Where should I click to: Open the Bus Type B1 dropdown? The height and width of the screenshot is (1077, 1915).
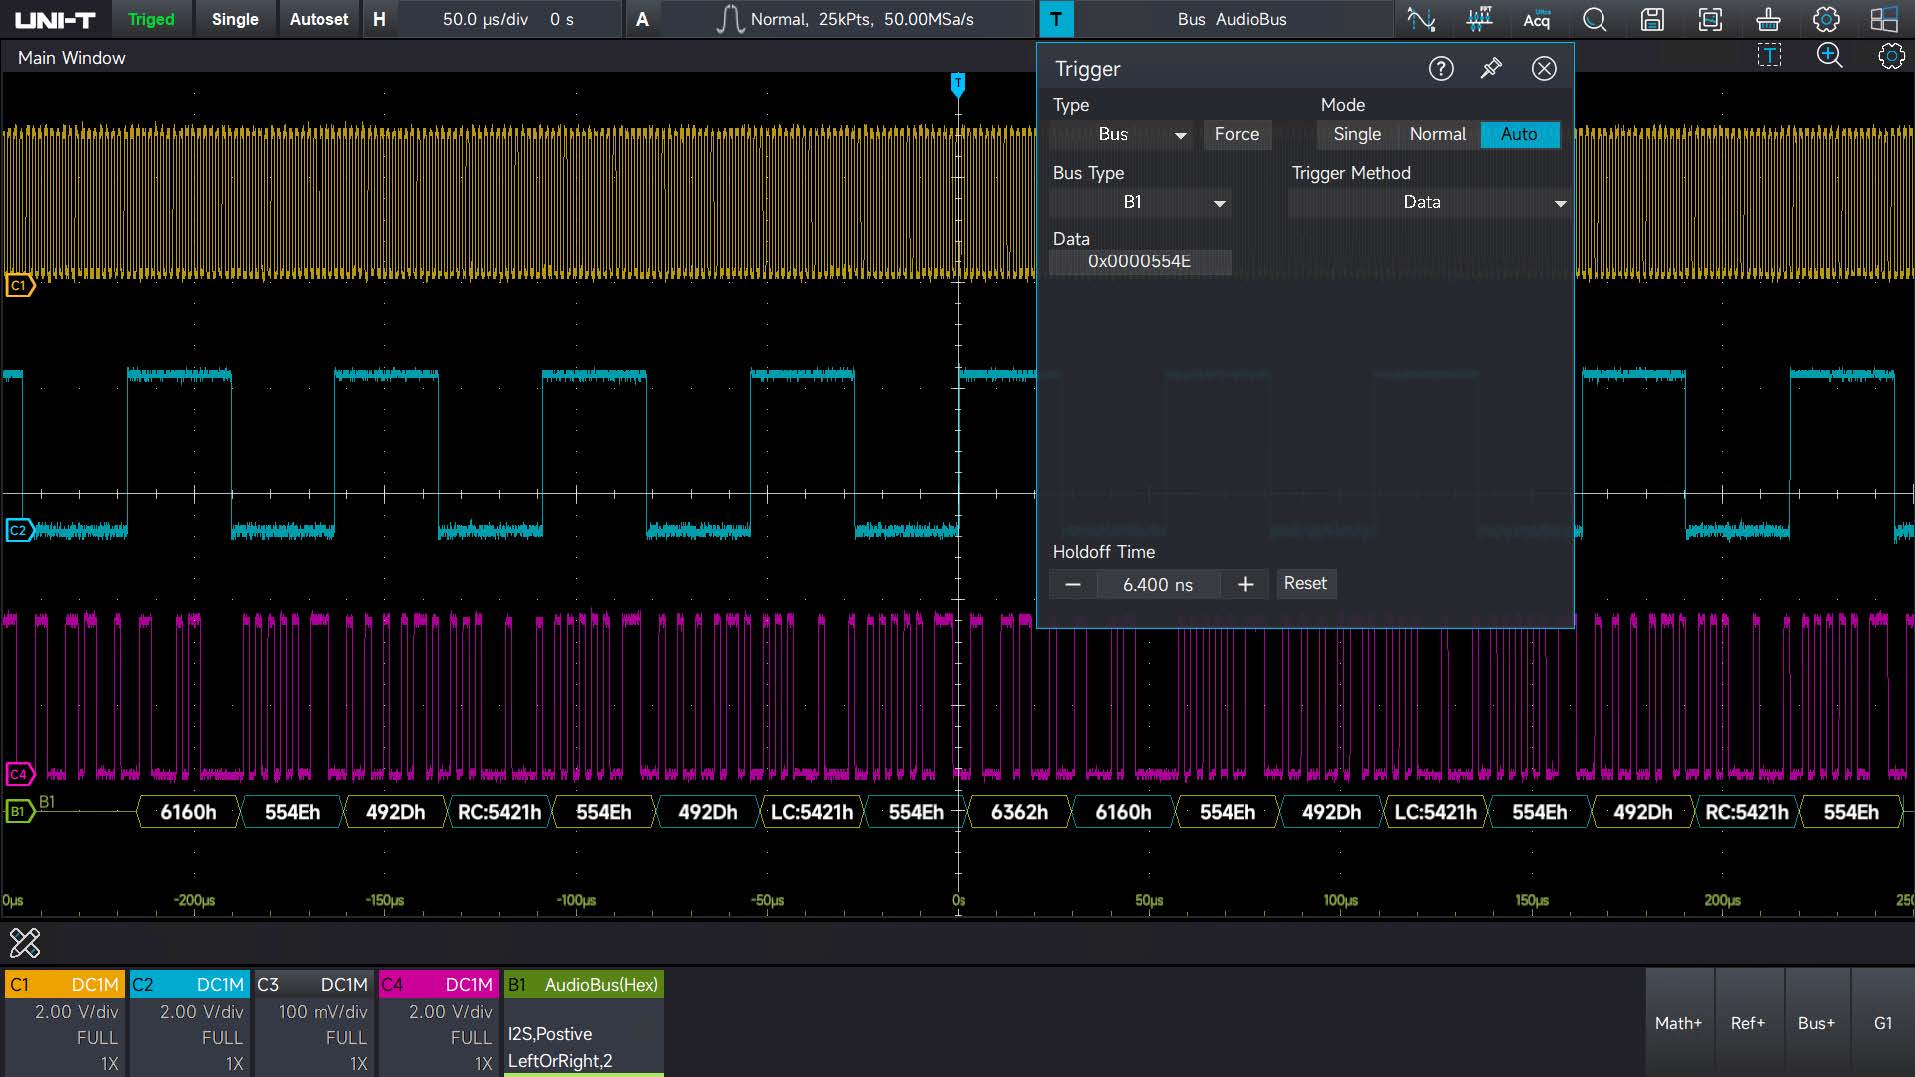click(1141, 202)
